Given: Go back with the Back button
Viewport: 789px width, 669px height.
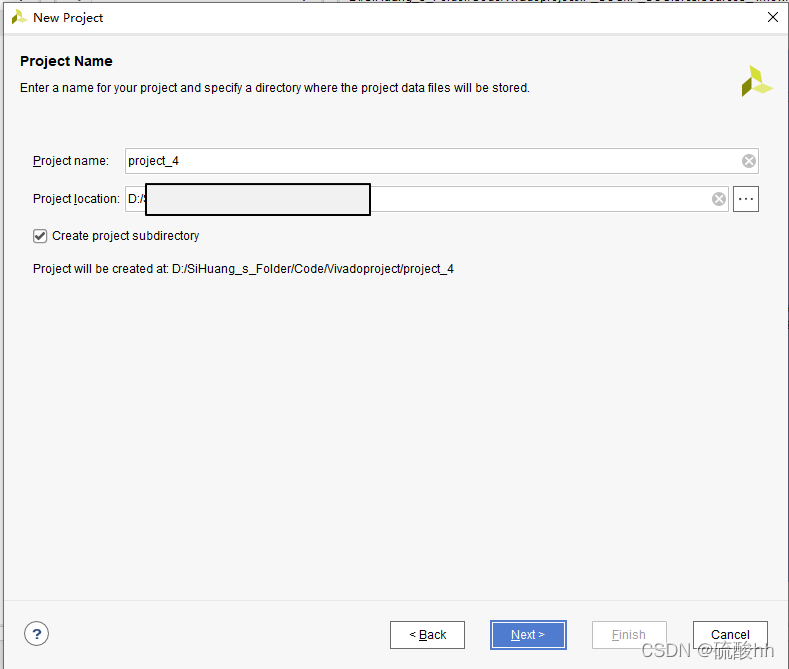Looking at the screenshot, I should [x=427, y=635].
